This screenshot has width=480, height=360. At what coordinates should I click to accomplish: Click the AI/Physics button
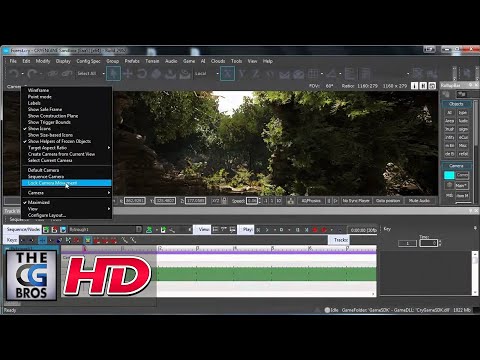311,201
